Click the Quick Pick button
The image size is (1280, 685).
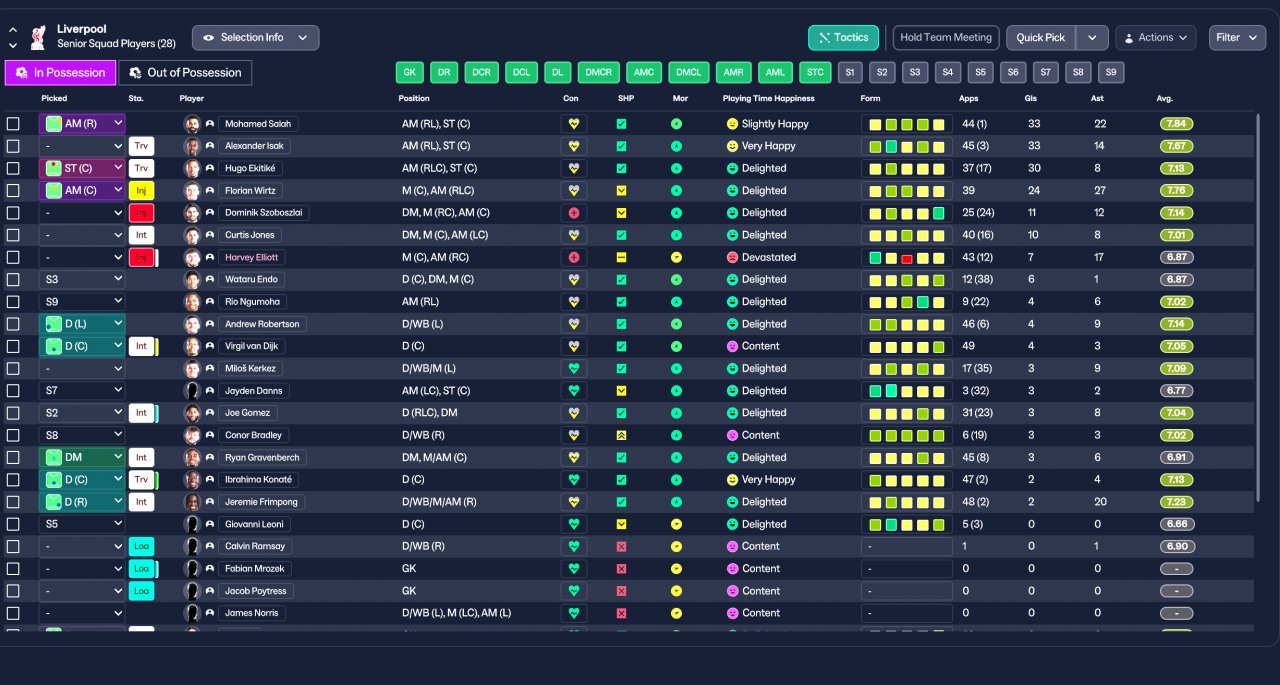pos(1041,38)
